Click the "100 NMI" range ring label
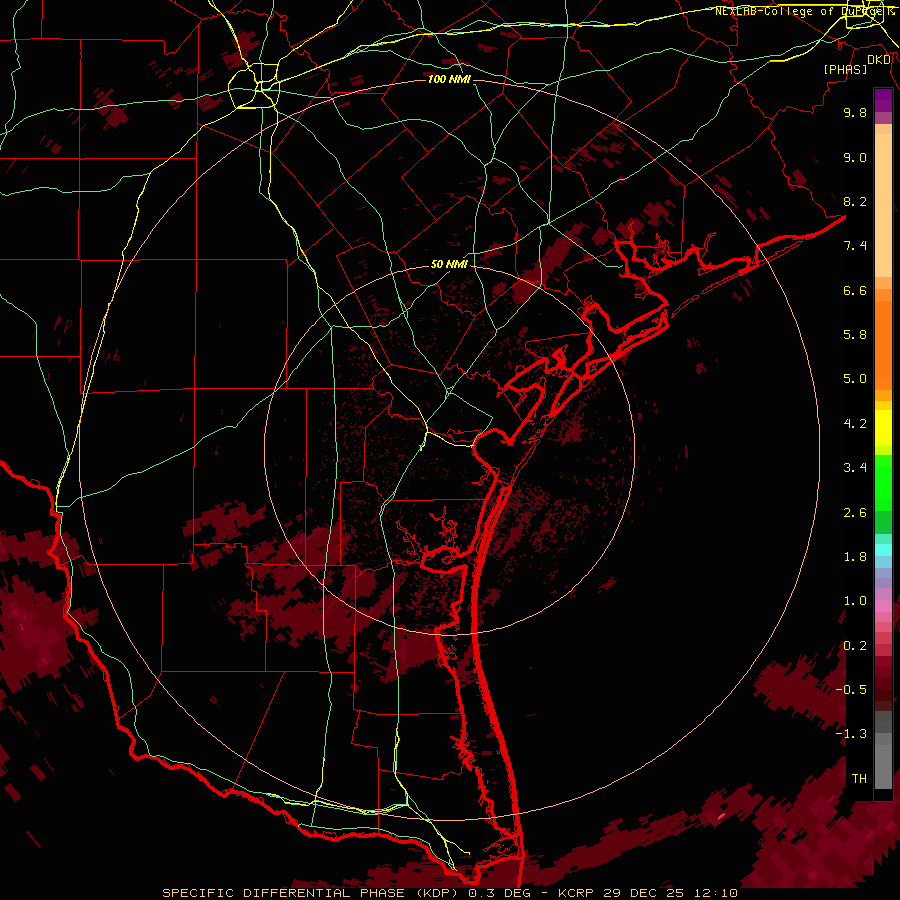 (449, 79)
